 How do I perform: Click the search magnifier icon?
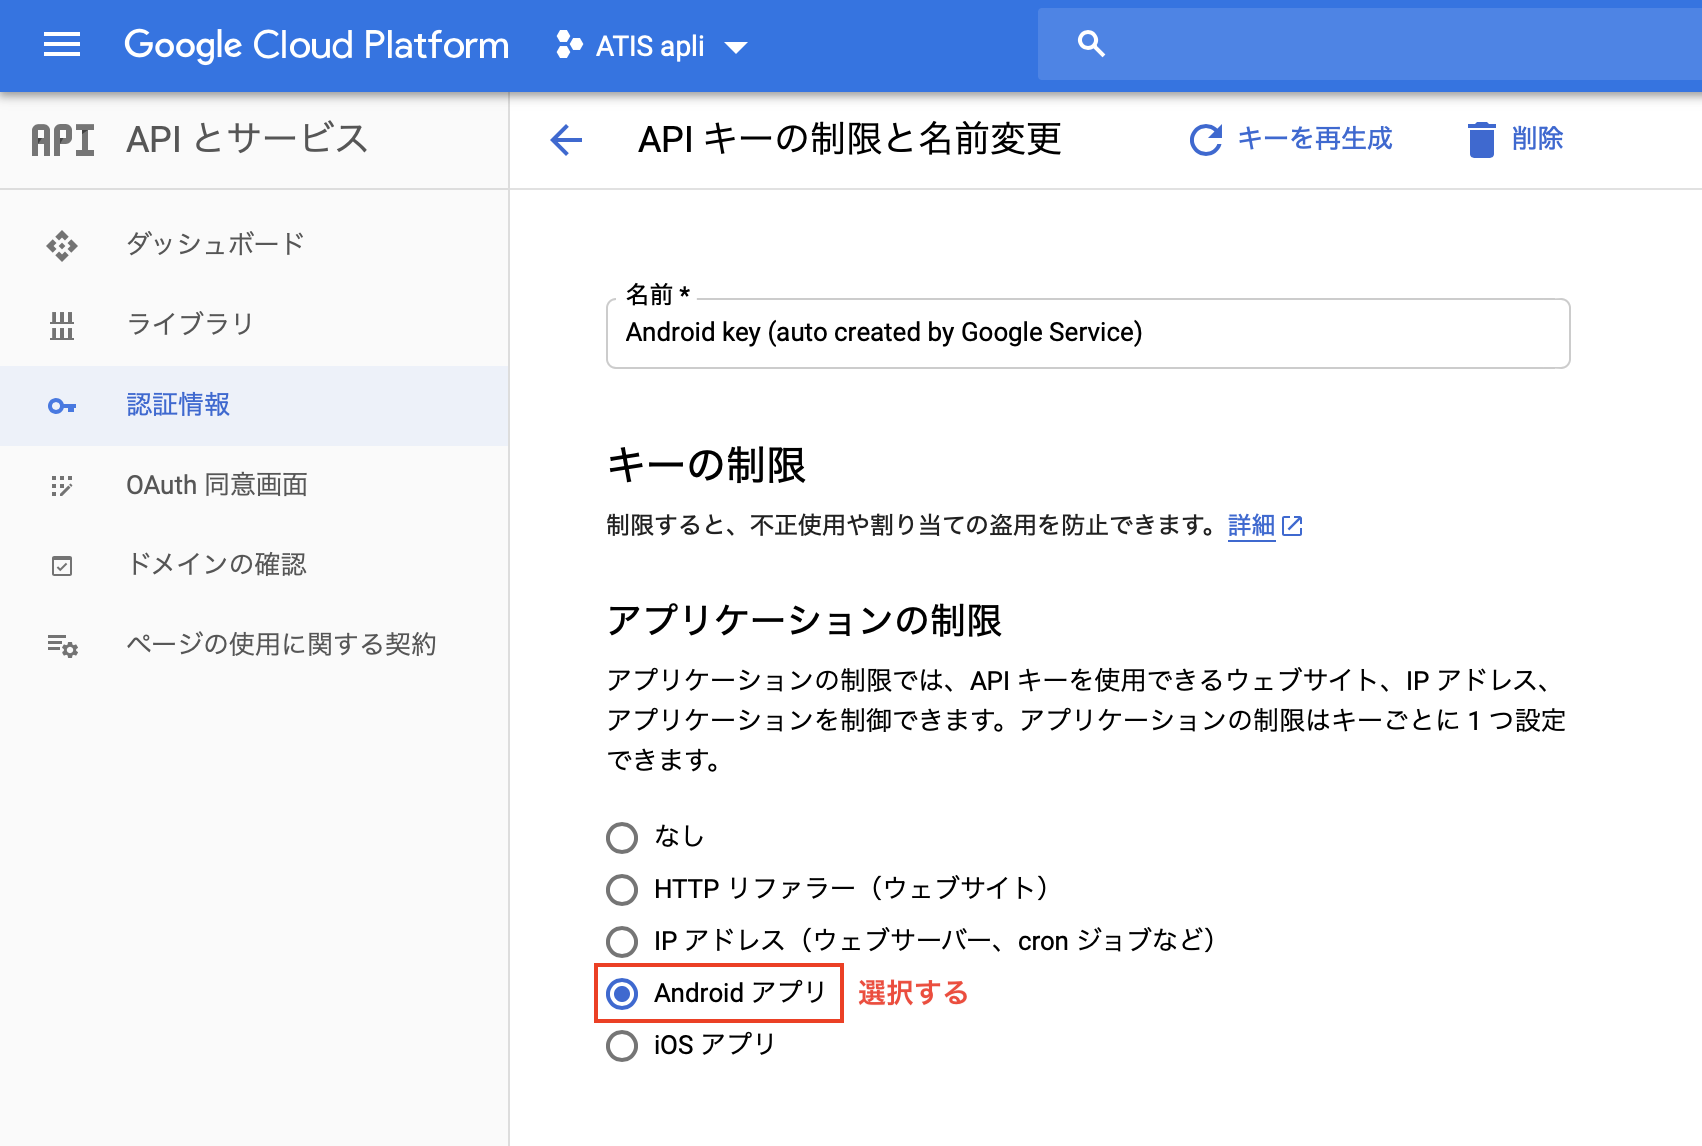tap(1091, 44)
